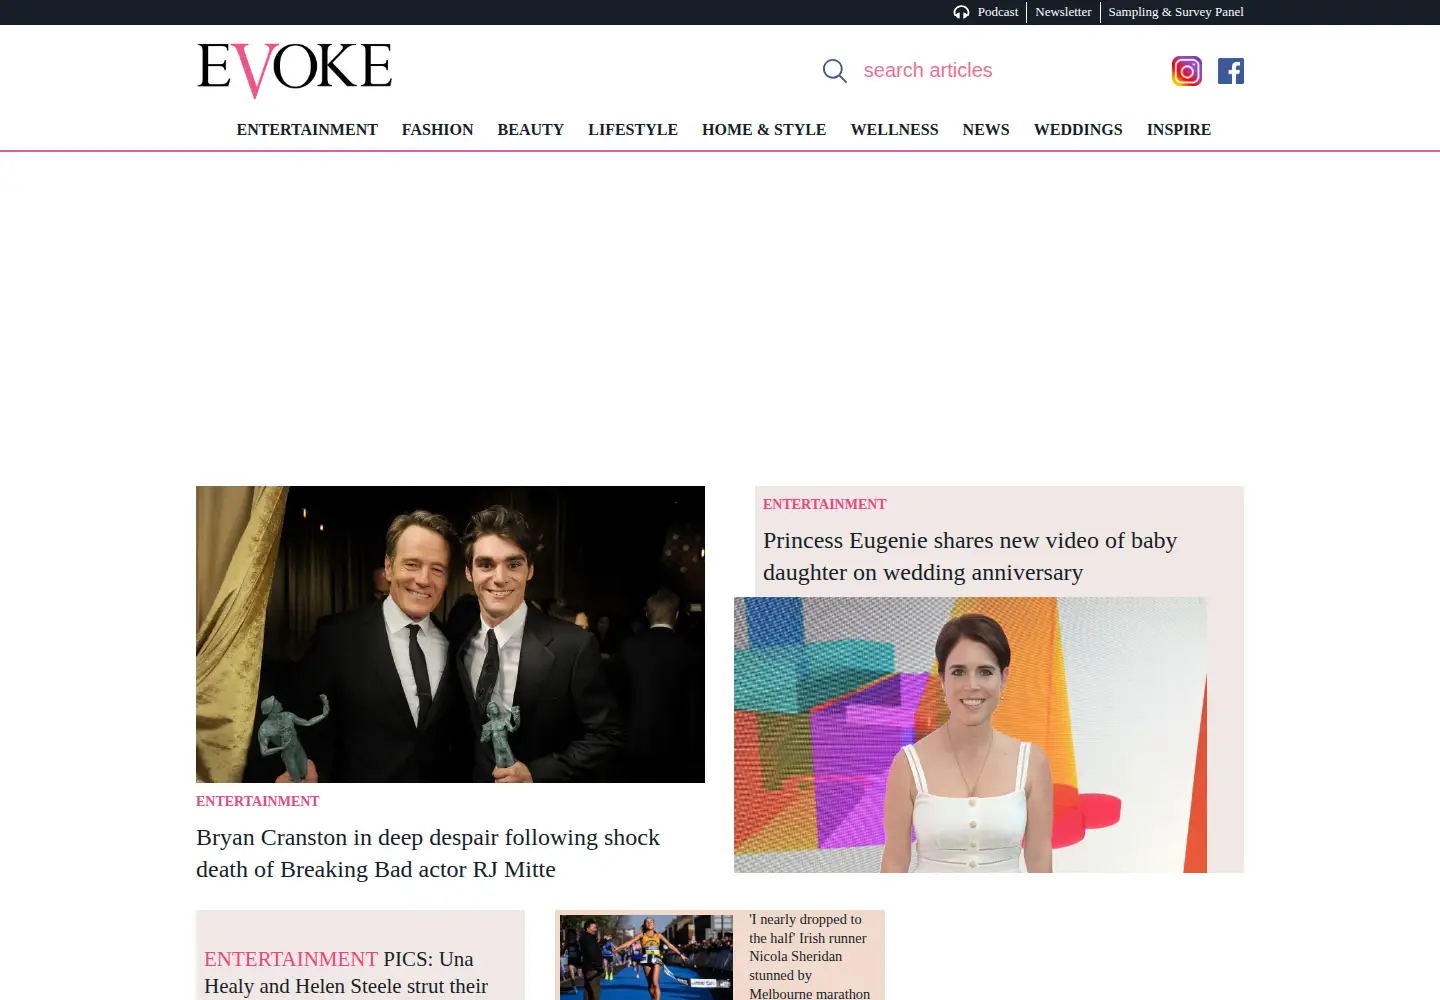Open the Entertainment menu
Viewport: 1440px width, 1000px height.
pyautogui.click(x=307, y=130)
